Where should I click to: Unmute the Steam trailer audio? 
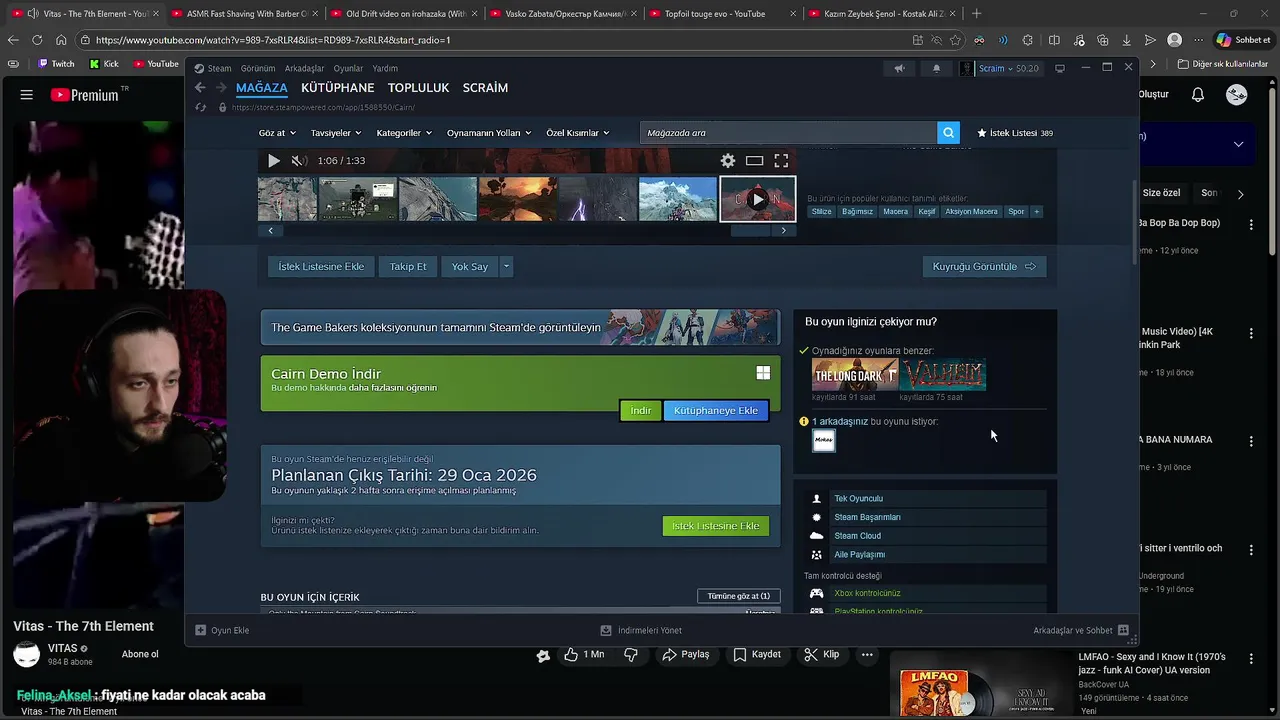click(x=297, y=161)
